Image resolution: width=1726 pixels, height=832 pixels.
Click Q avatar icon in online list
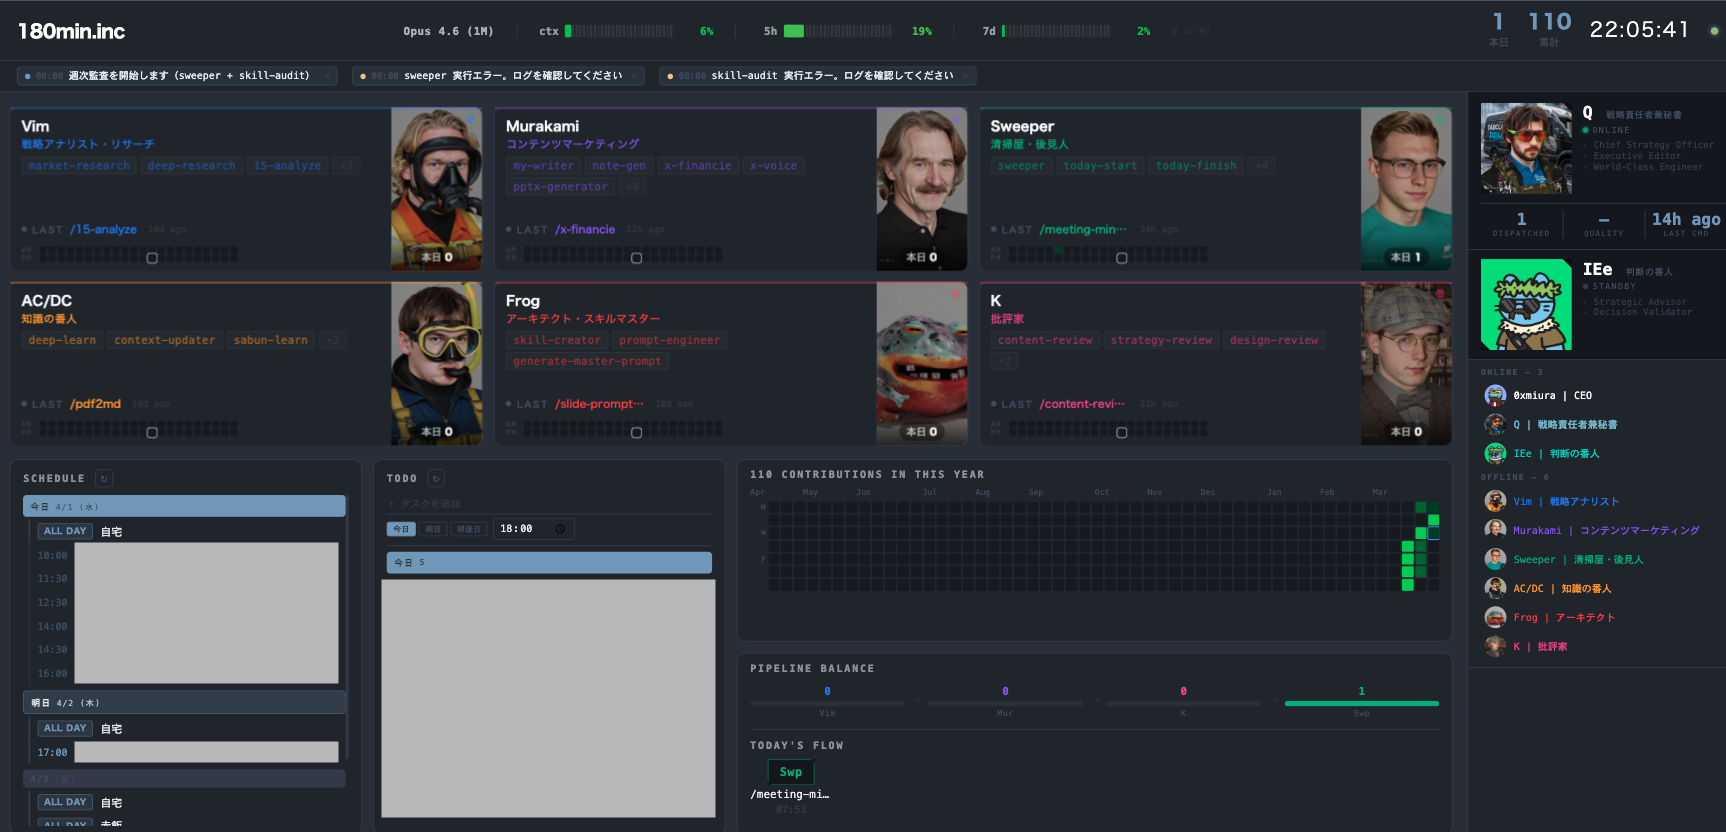click(x=1495, y=424)
